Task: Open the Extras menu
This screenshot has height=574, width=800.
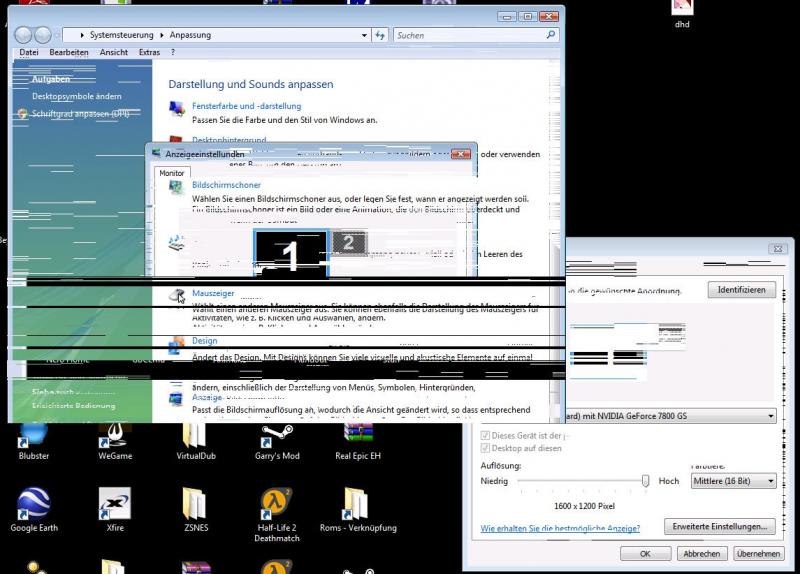Action: [149, 52]
